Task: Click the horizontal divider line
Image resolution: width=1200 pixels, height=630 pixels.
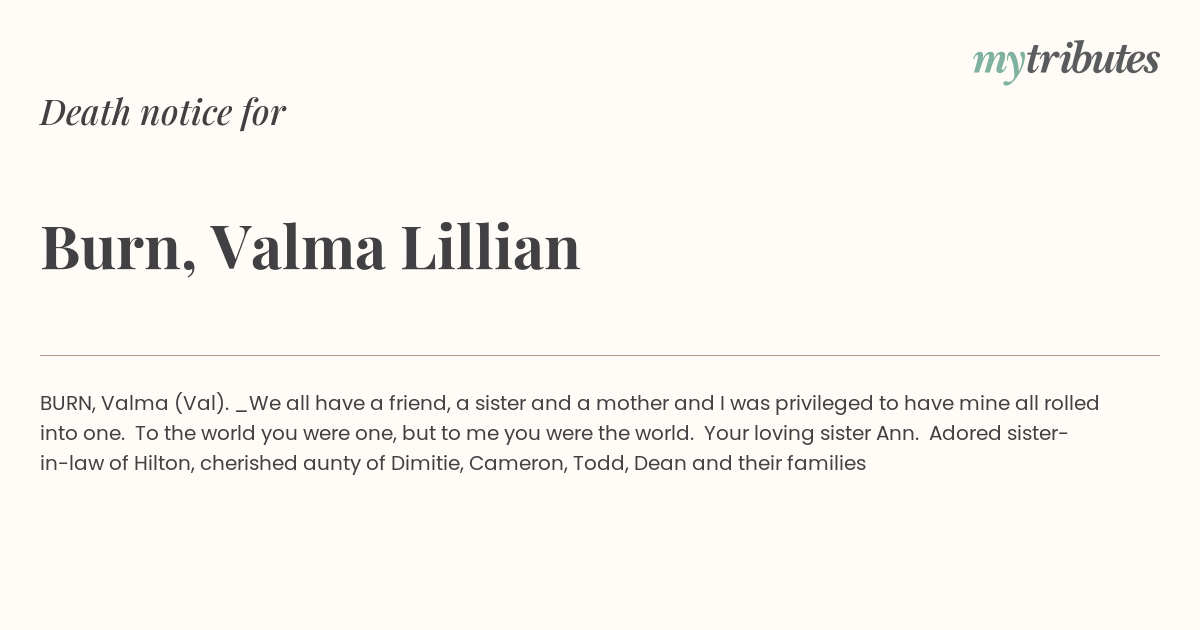Action: tap(600, 355)
